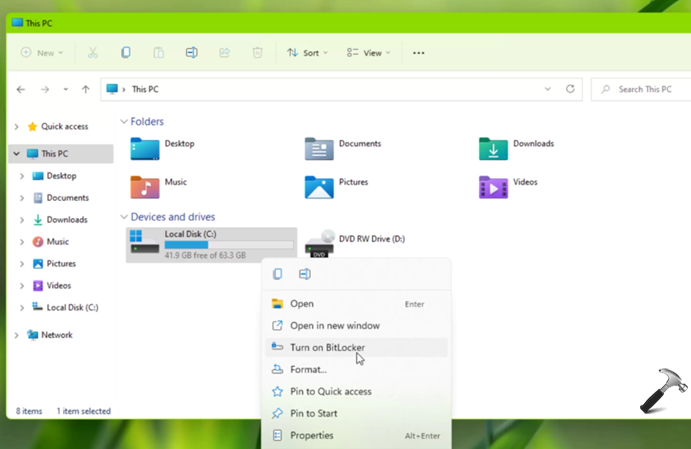Select the Desktop folder icon
691x449 pixels.
click(x=145, y=148)
